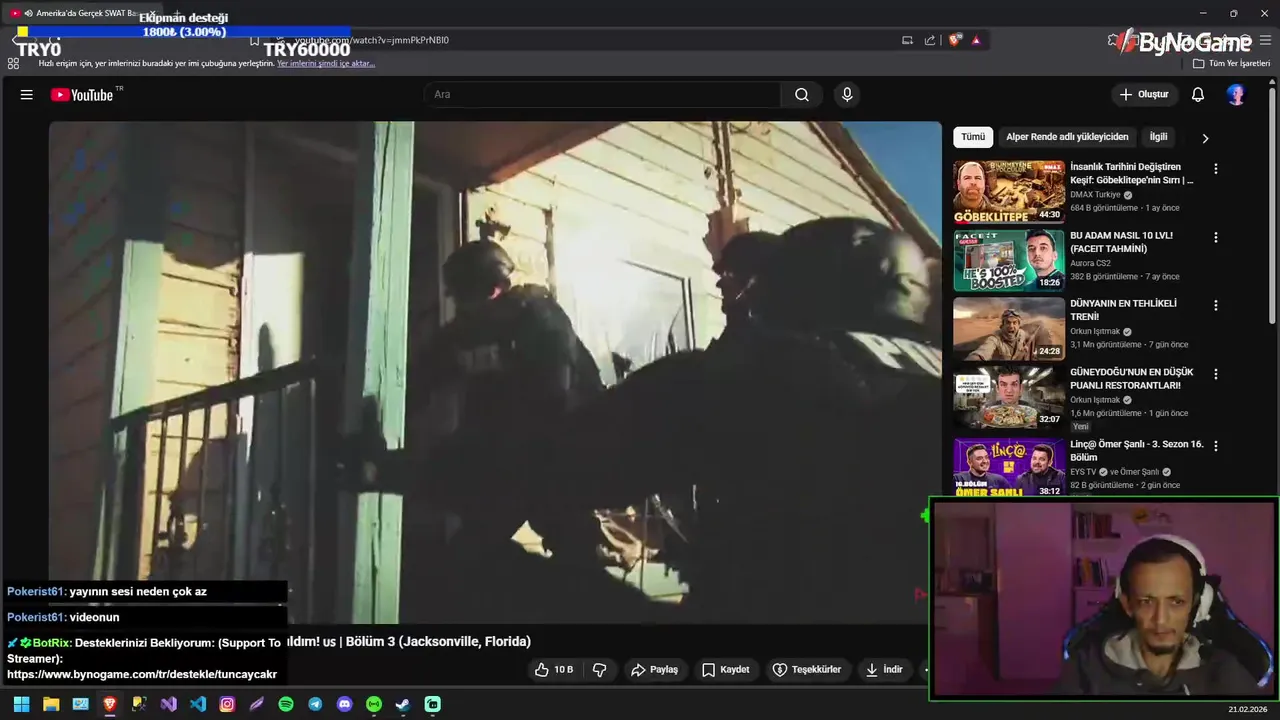Like the video with thumbs up 10 B
This screenshot has width=1280, height=720.
pyautogui.click(x=554, y=670)
